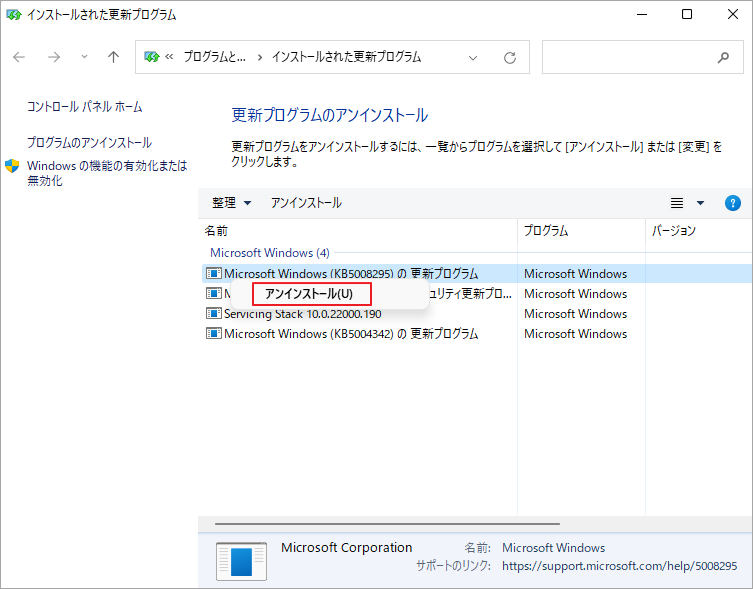The width and height of the screenshot is (753, 589).
Task: Sort by バージョン column header
Action: pyautogui.click(x=699, y=231)
